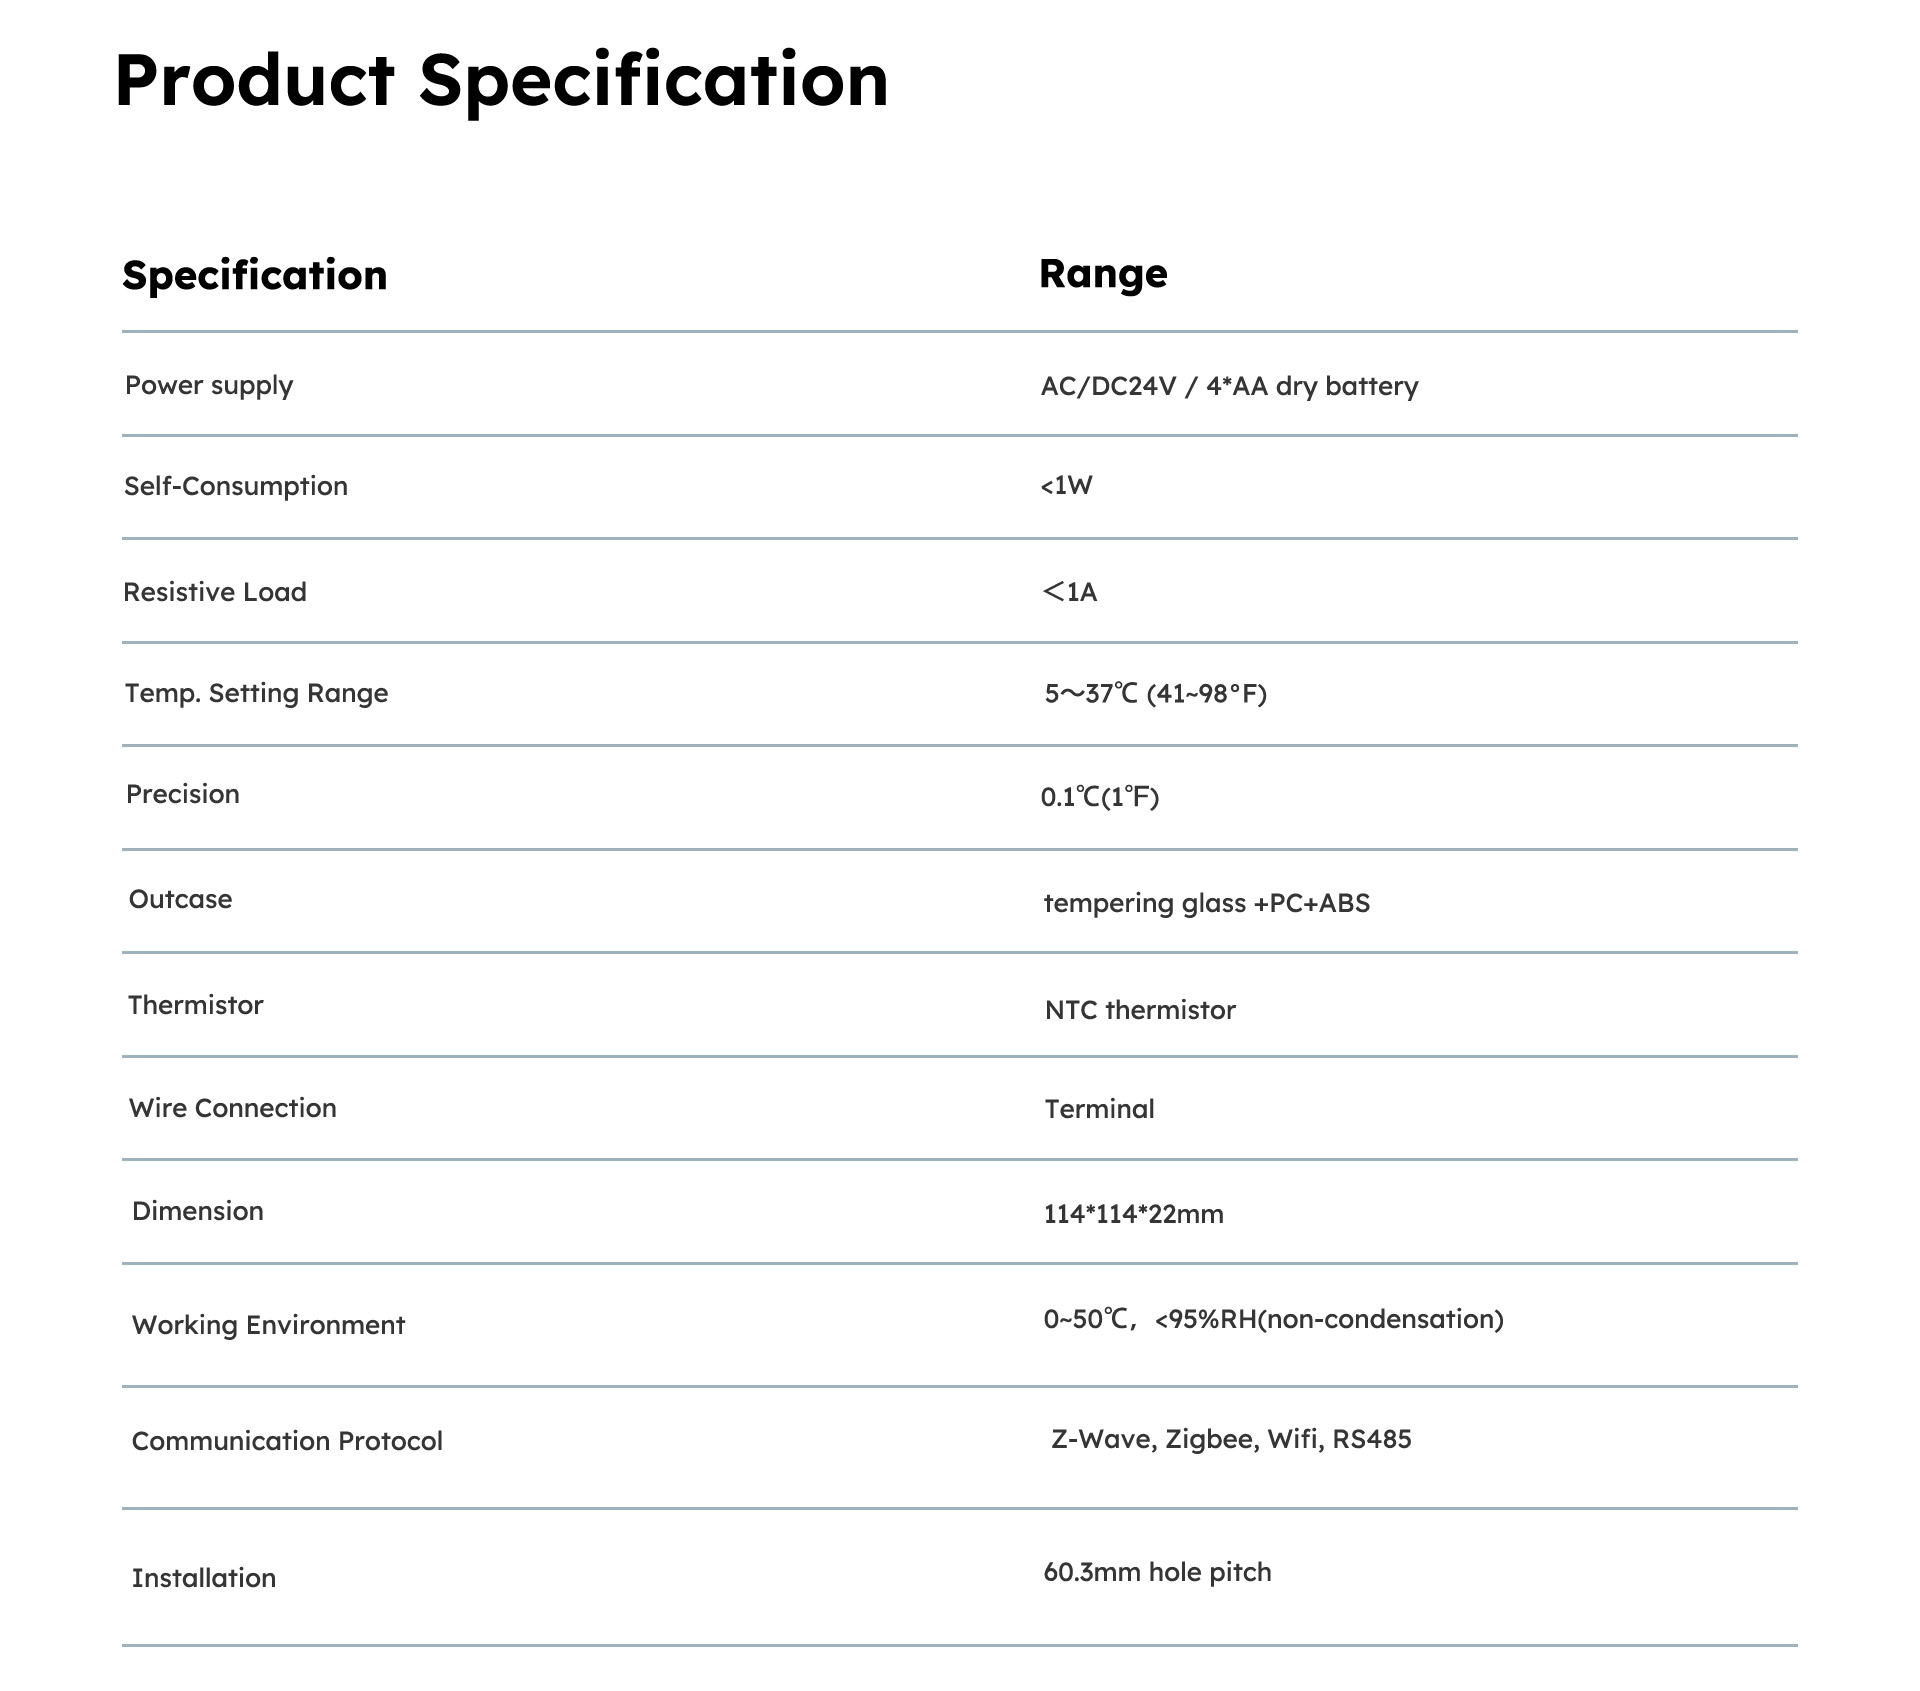Select the Range column header
This screenshot has width=1920, height=1691.
pyautogui.click(x=1103, y=273)
